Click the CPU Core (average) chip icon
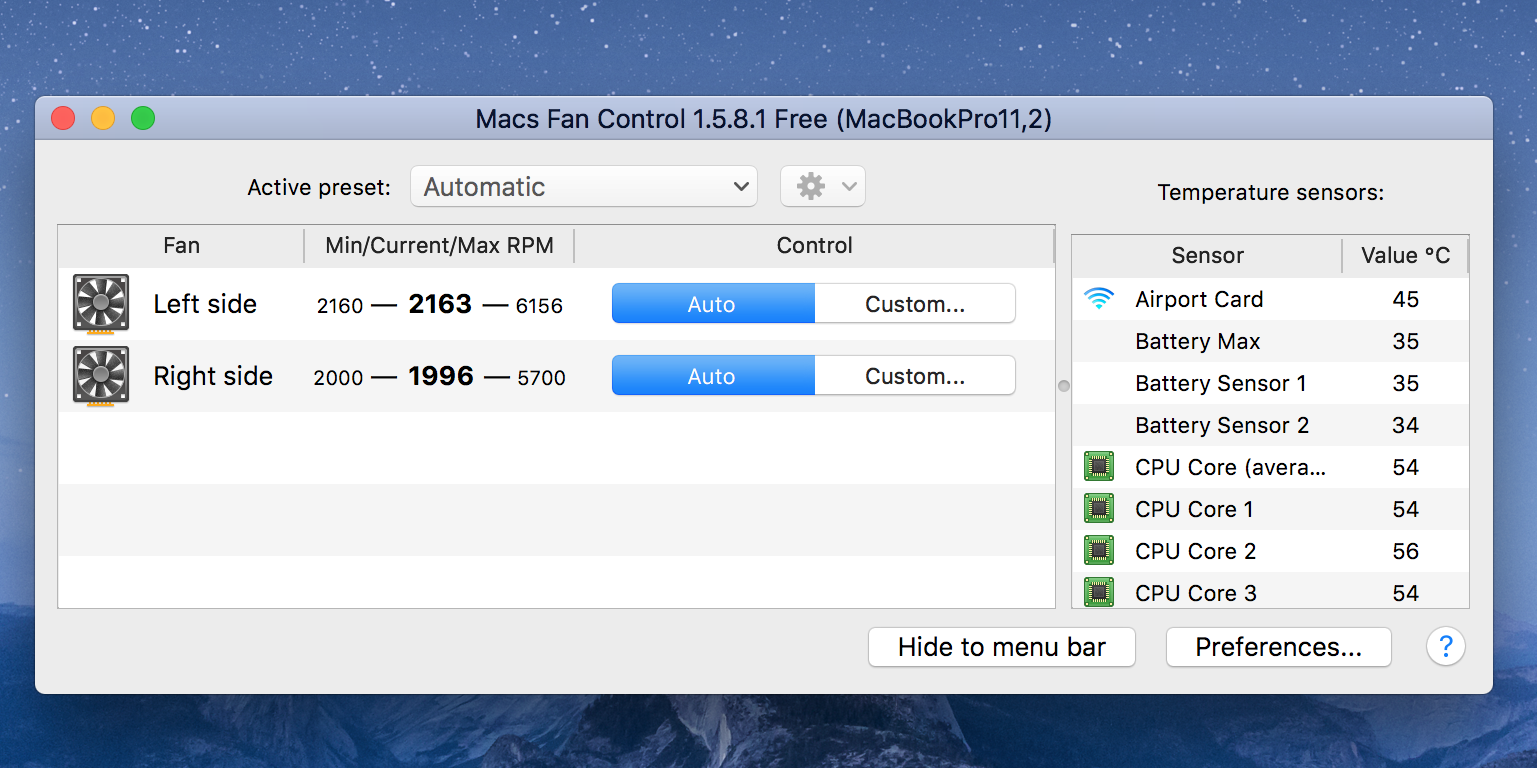Screen dimensions: 1537x768 (x=1099, y=466)
